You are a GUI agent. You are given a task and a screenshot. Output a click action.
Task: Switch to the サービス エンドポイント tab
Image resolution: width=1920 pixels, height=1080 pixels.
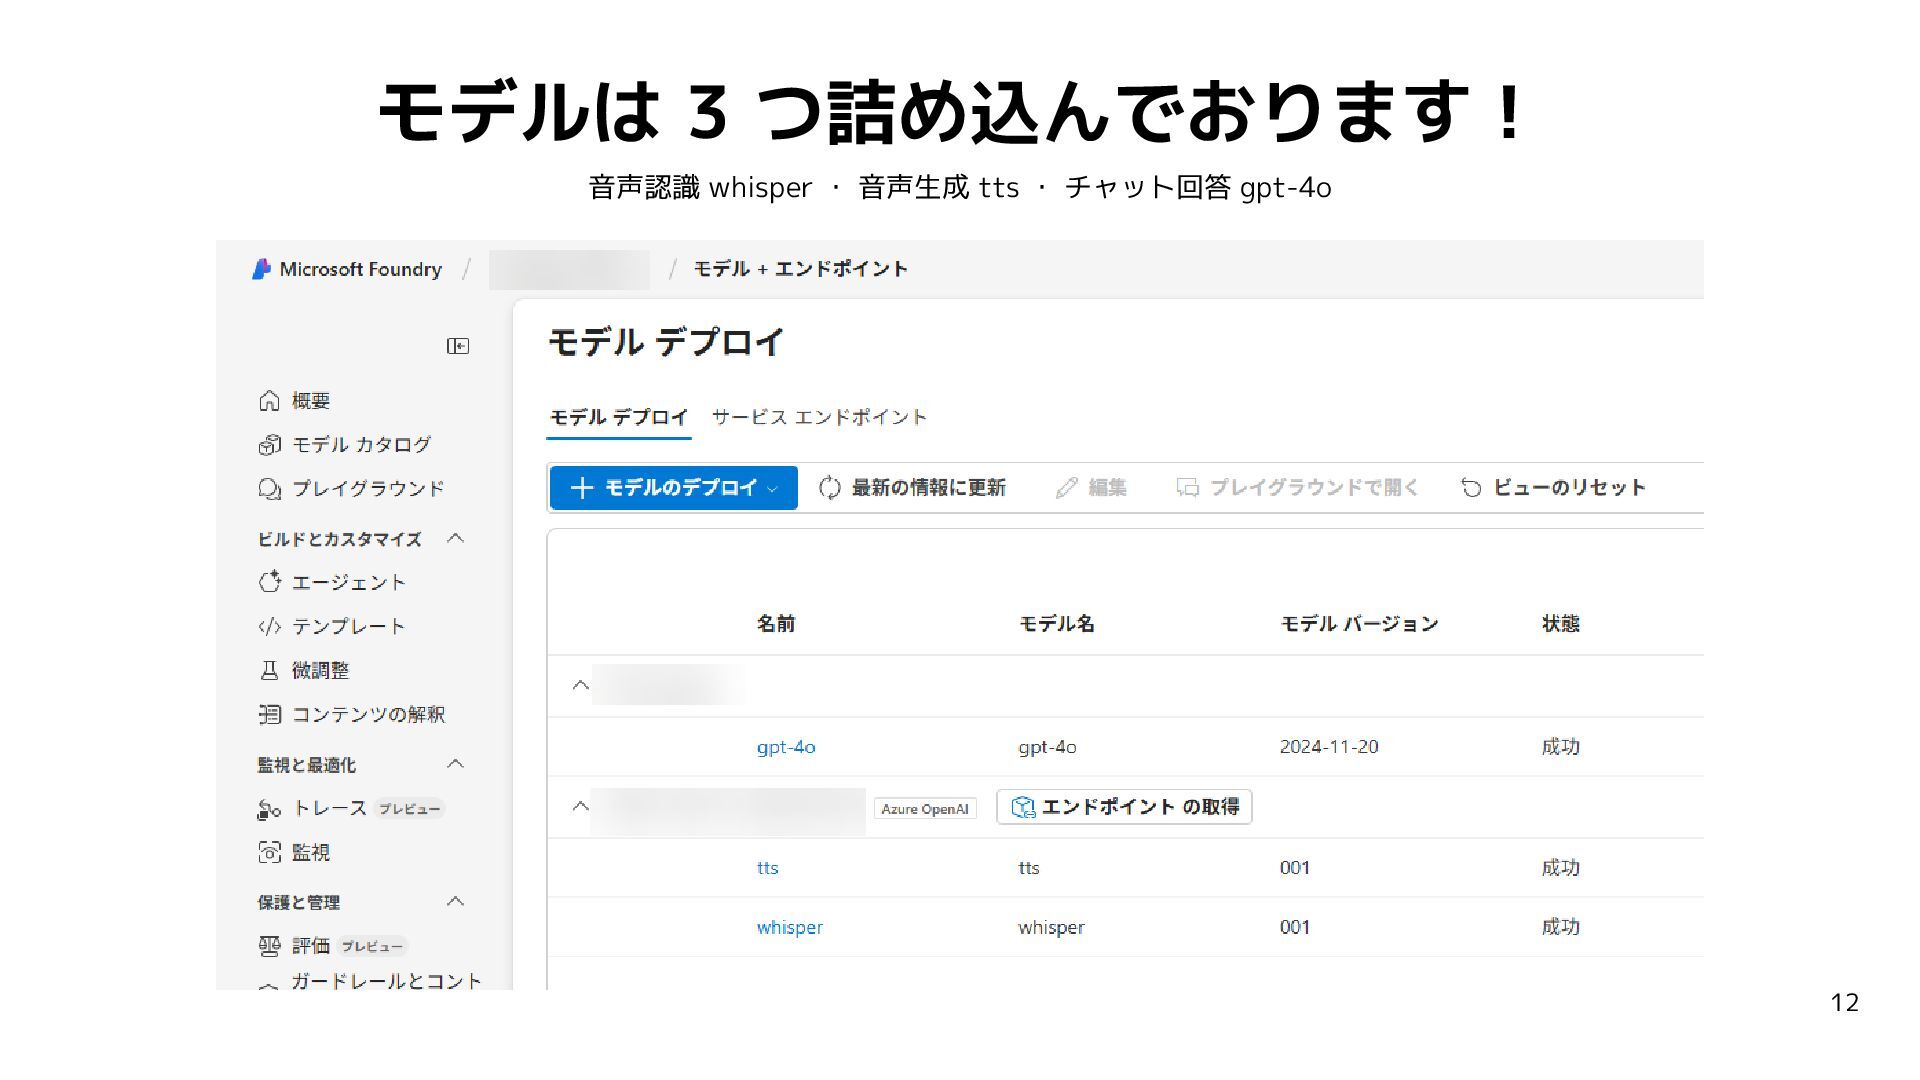[x=819, y=417]
